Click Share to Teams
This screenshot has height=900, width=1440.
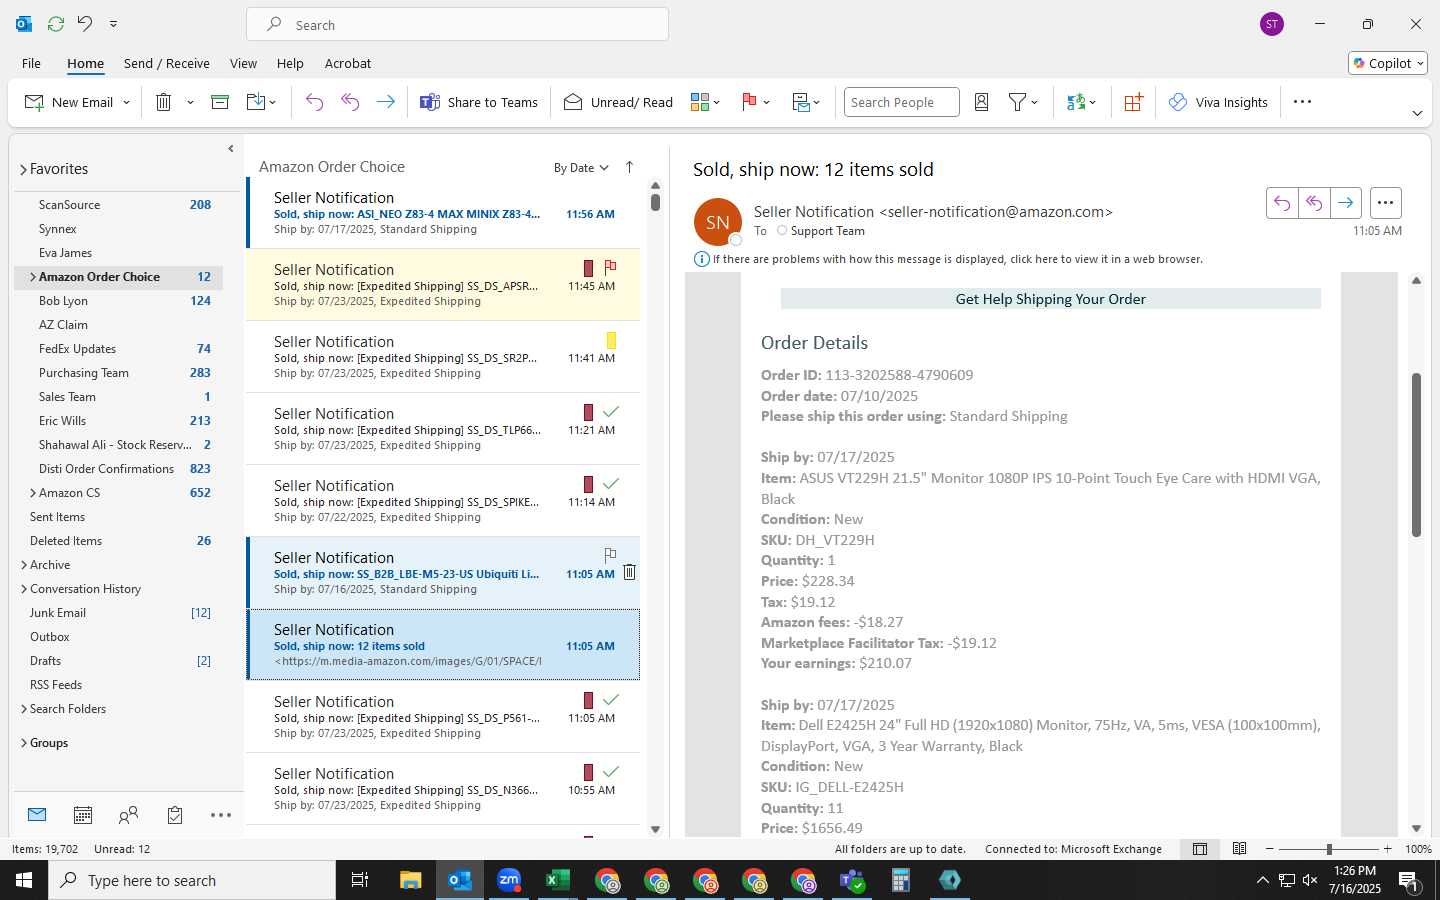(x=479, y=102)
